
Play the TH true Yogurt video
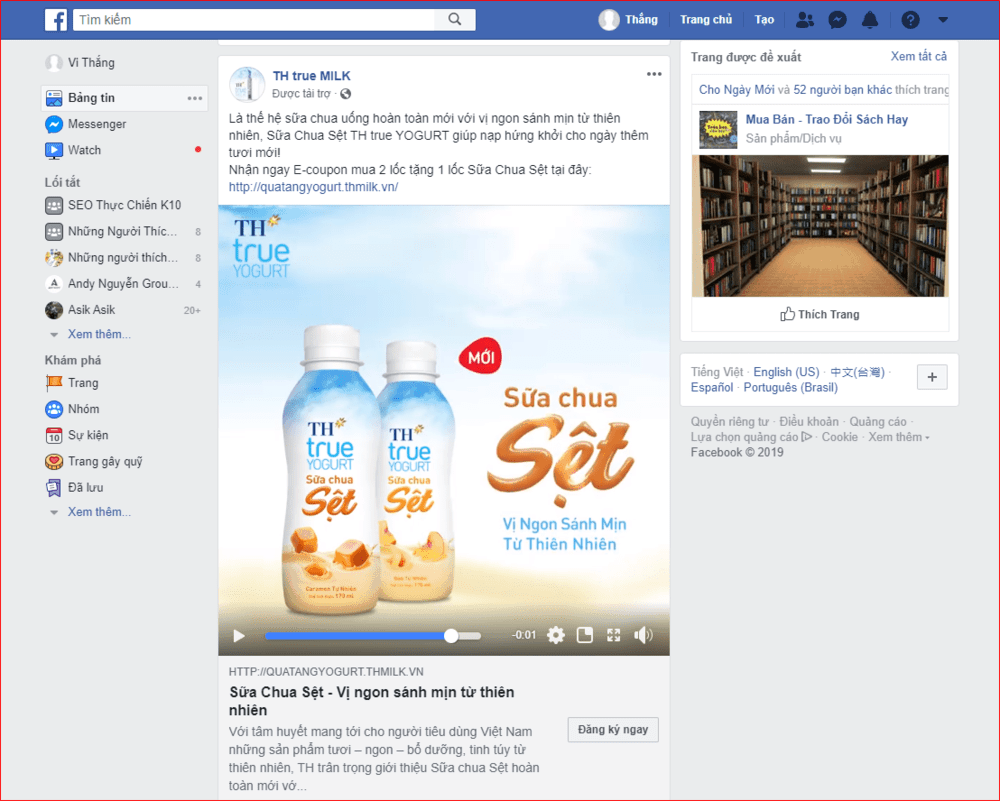point(239,635)
